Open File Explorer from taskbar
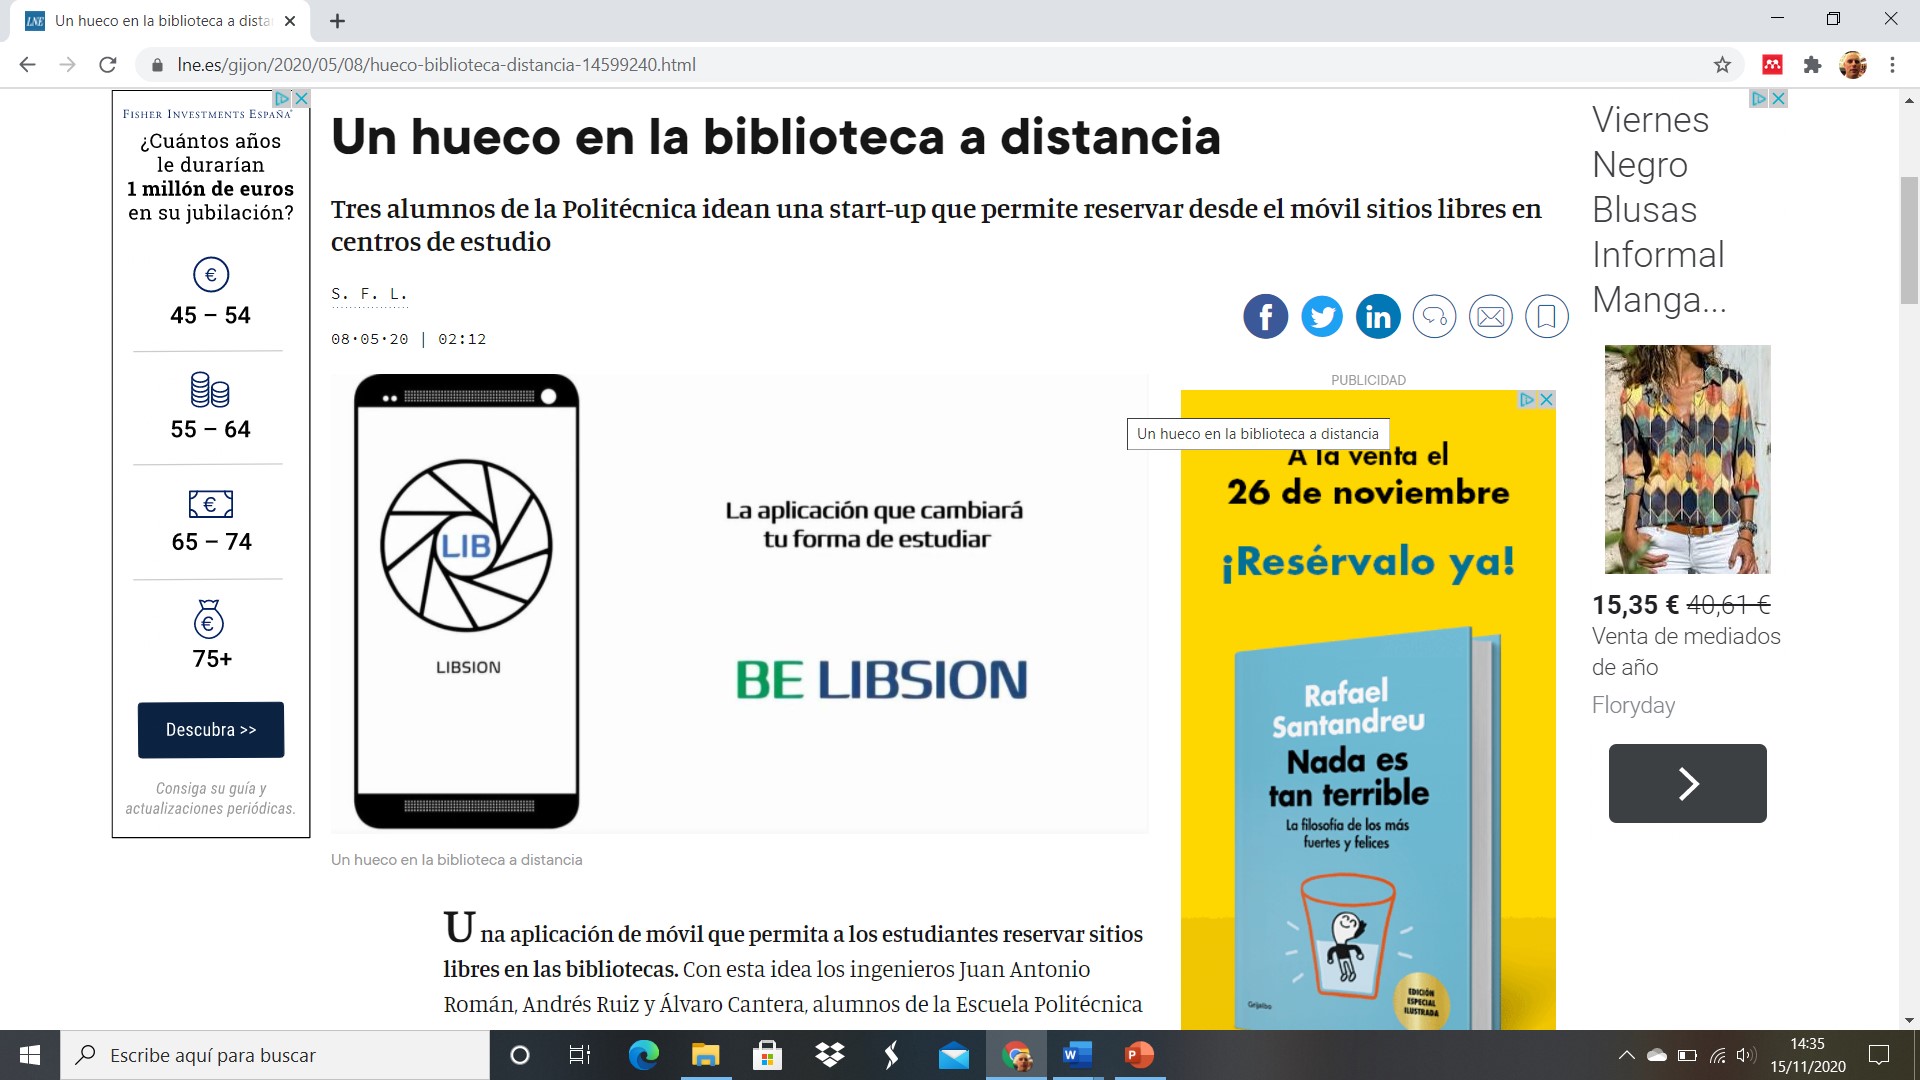This screenshot has height=1080, width=1920. coord(705,1055)
